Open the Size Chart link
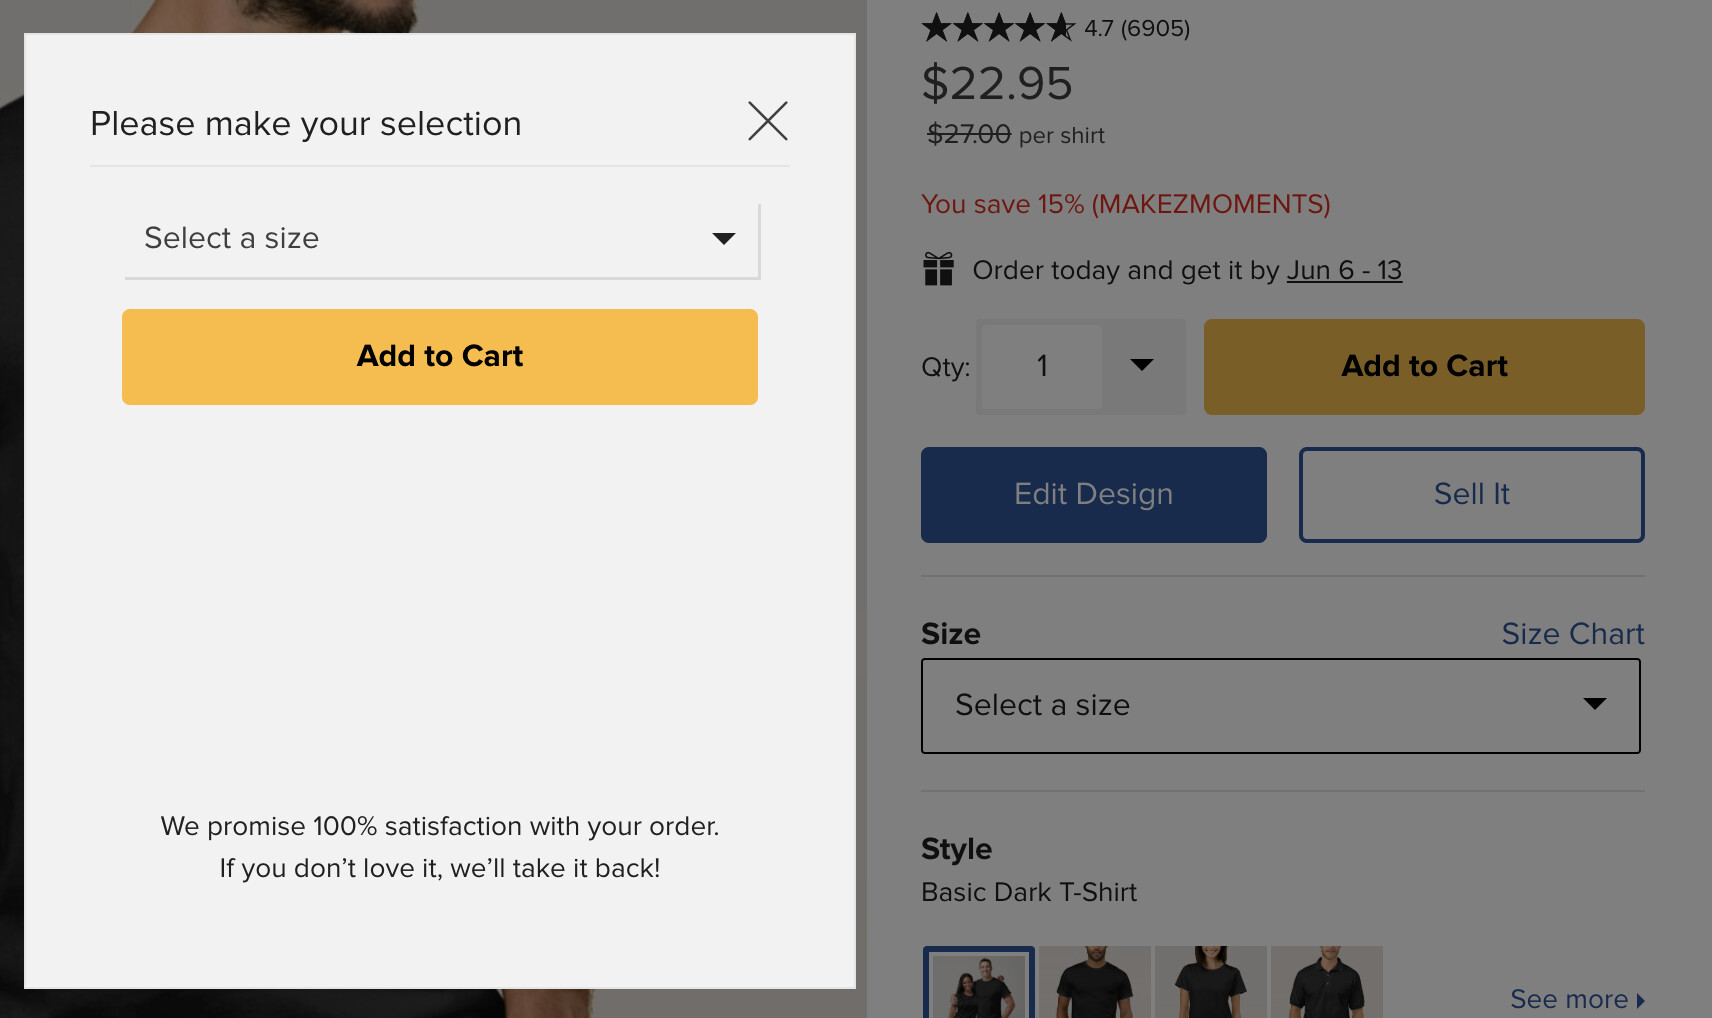This screenshot has width=1712, height=1018. pos(1573,634)
